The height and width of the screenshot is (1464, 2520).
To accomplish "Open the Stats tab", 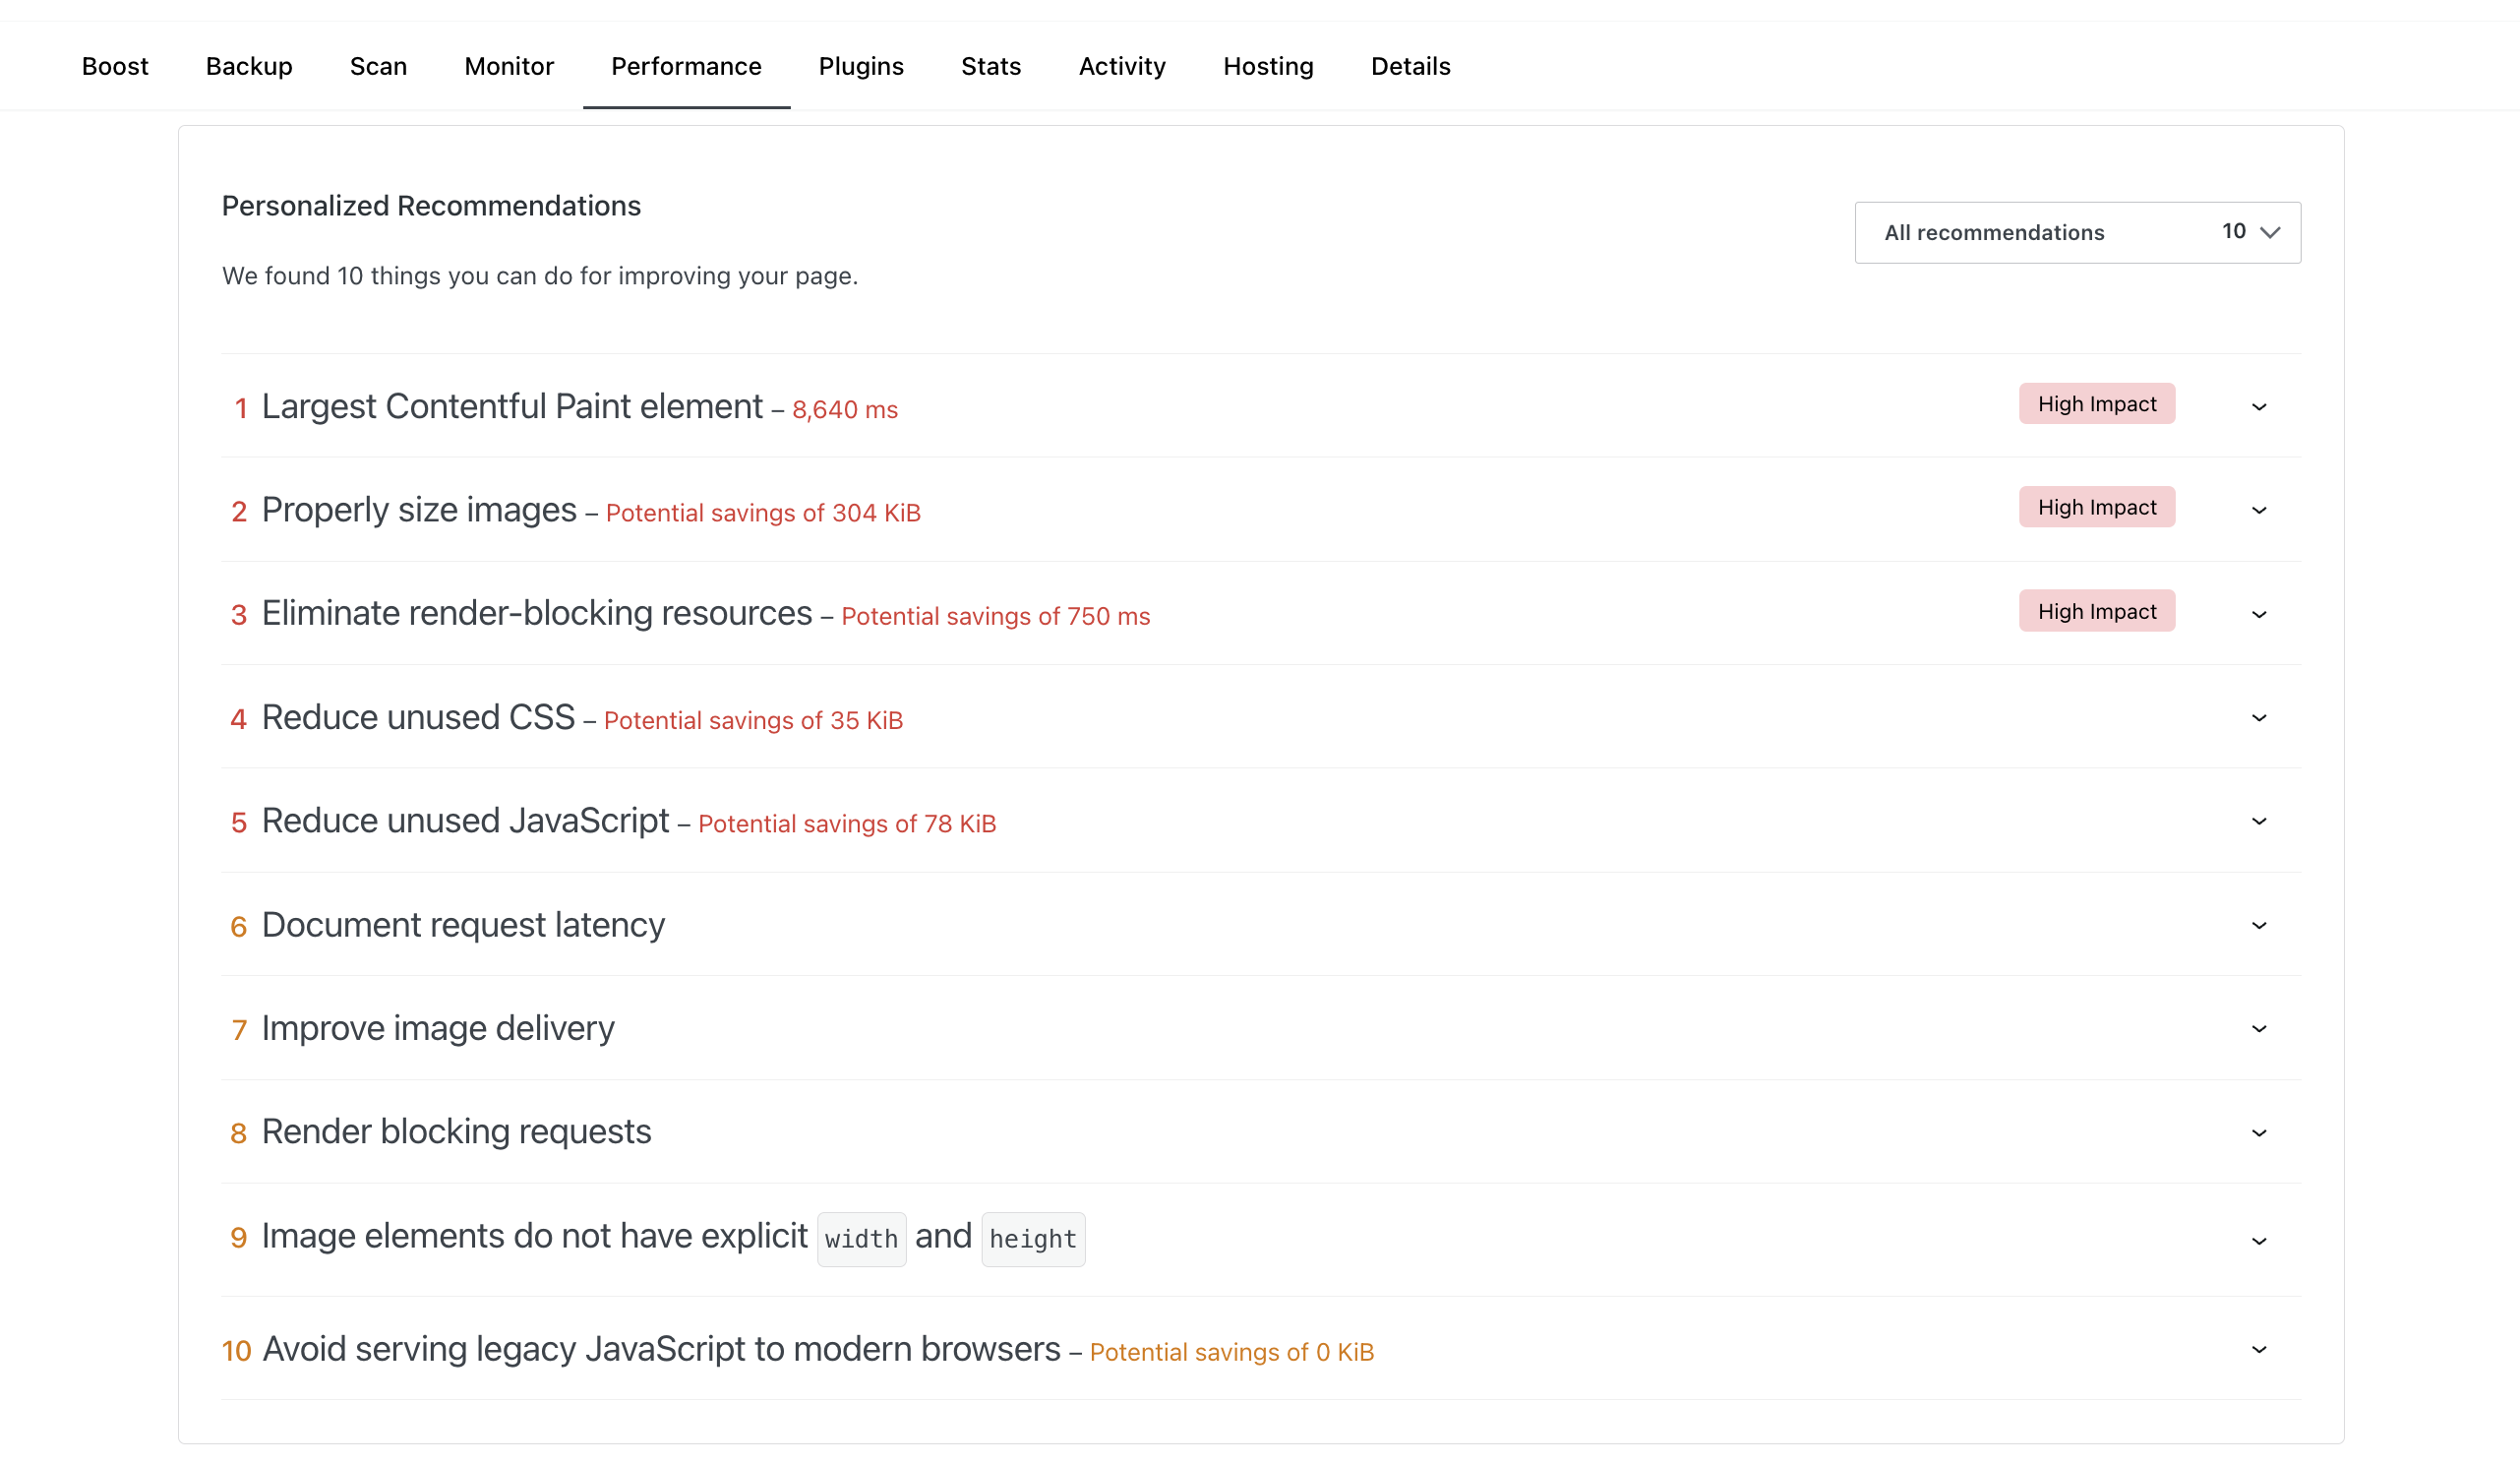I will pos(990,66).
